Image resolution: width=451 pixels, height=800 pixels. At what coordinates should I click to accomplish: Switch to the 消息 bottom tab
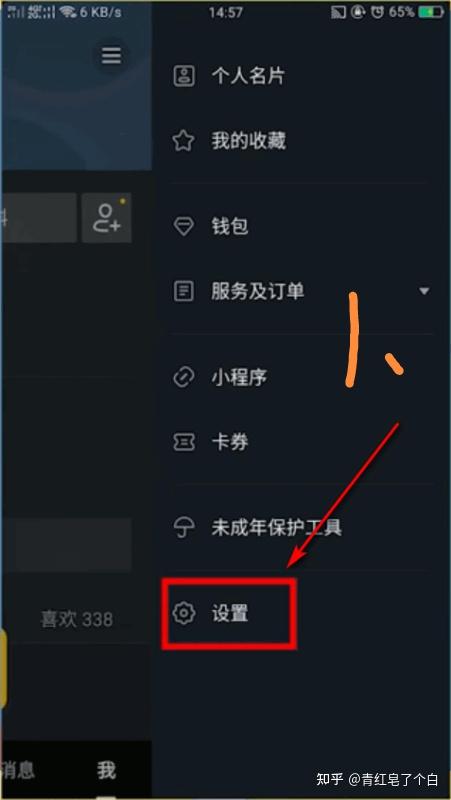[17, 770]
